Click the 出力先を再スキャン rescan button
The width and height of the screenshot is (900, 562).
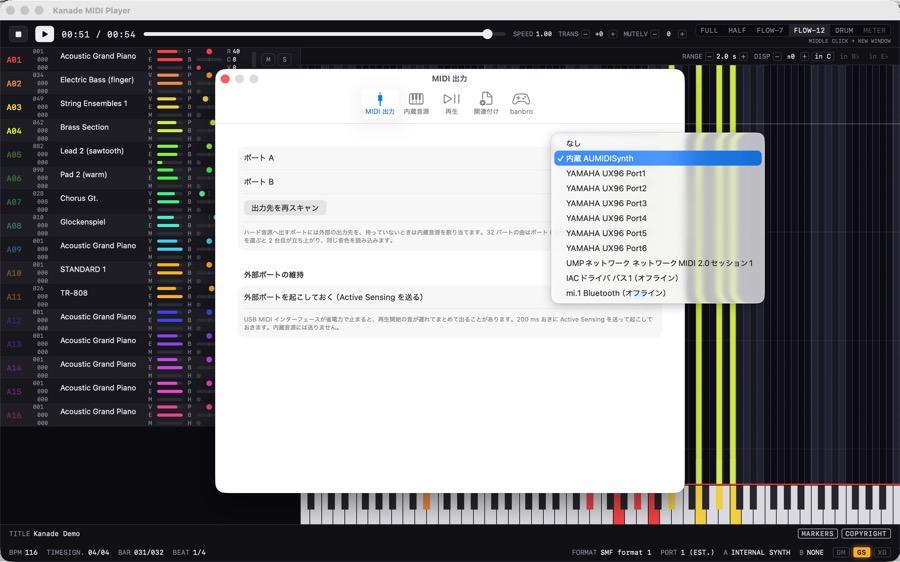(x=285, y=208)
